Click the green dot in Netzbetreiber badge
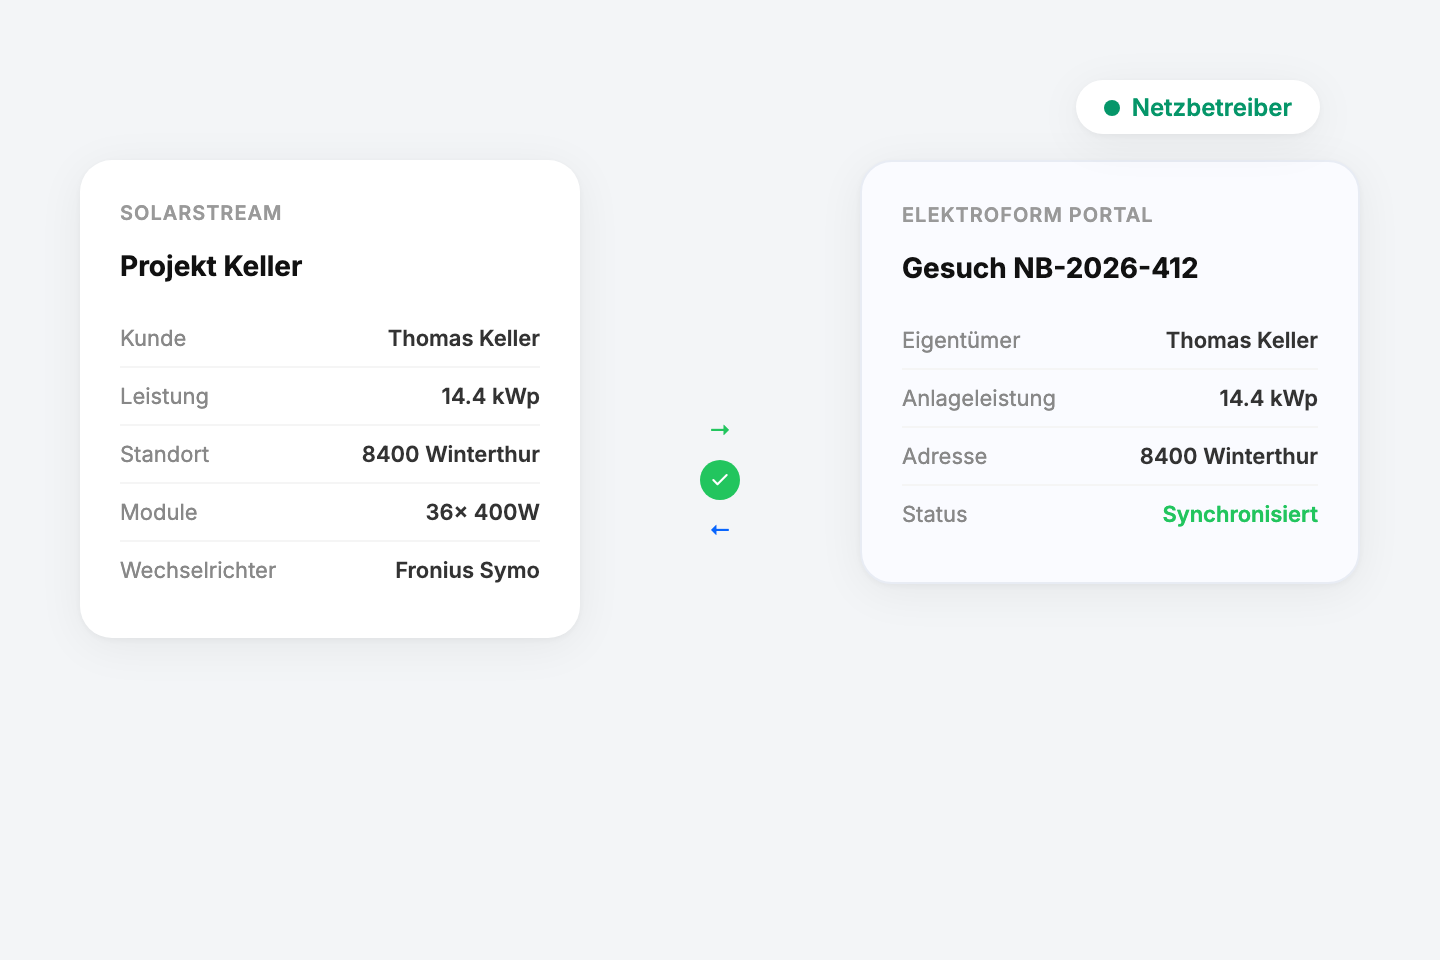1440x960 pixels. click(1111, 108)
